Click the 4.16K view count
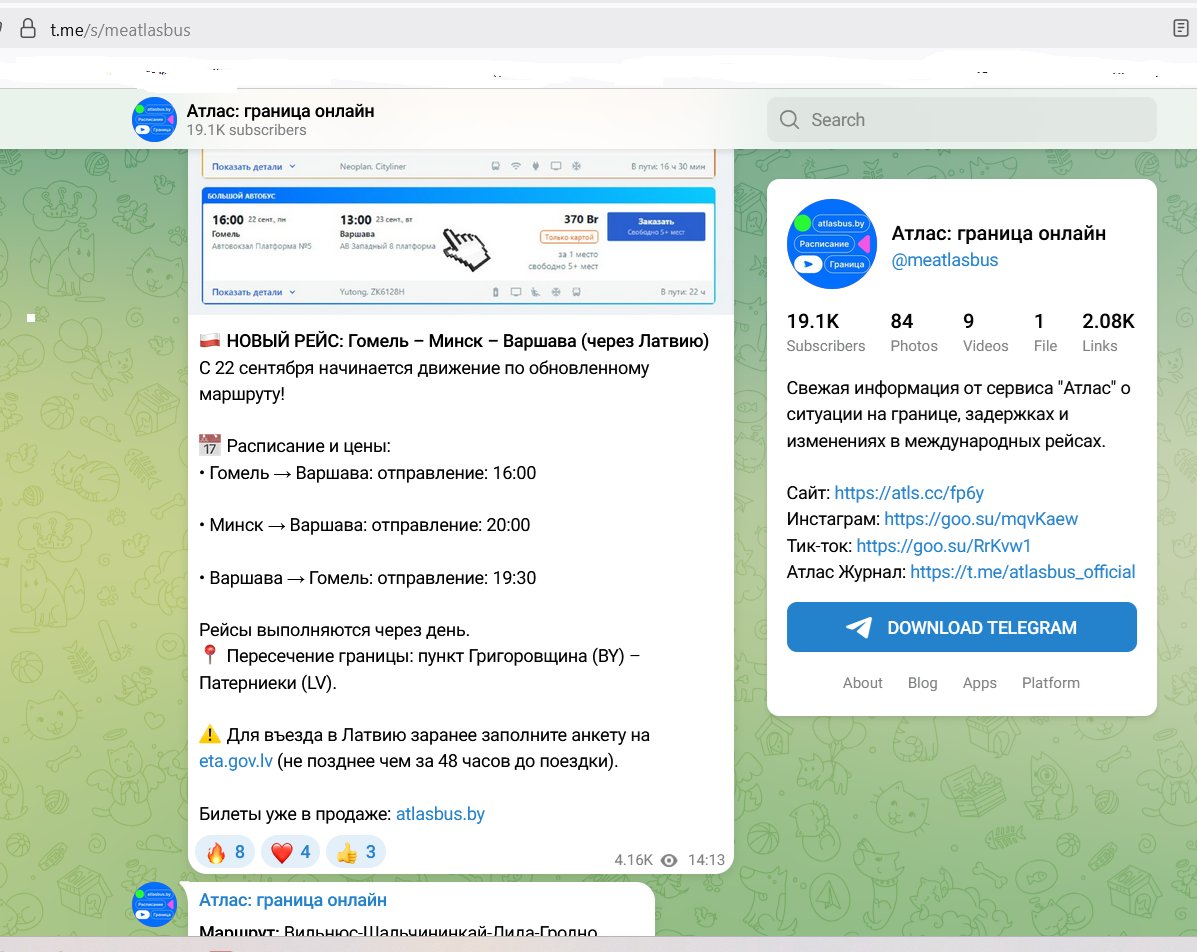The image size is (1197, 952). (x=634, y=860)
